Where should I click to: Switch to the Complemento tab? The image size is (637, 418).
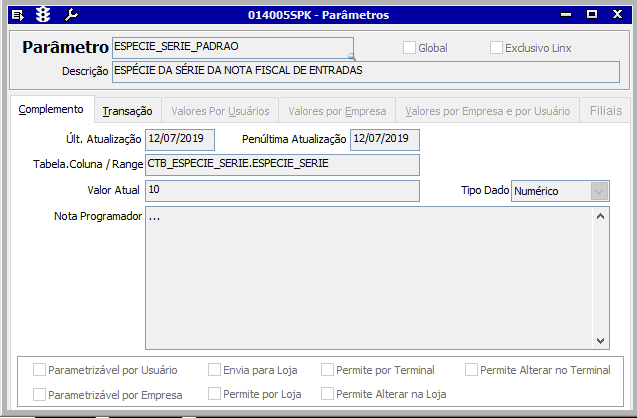point(52,109)
